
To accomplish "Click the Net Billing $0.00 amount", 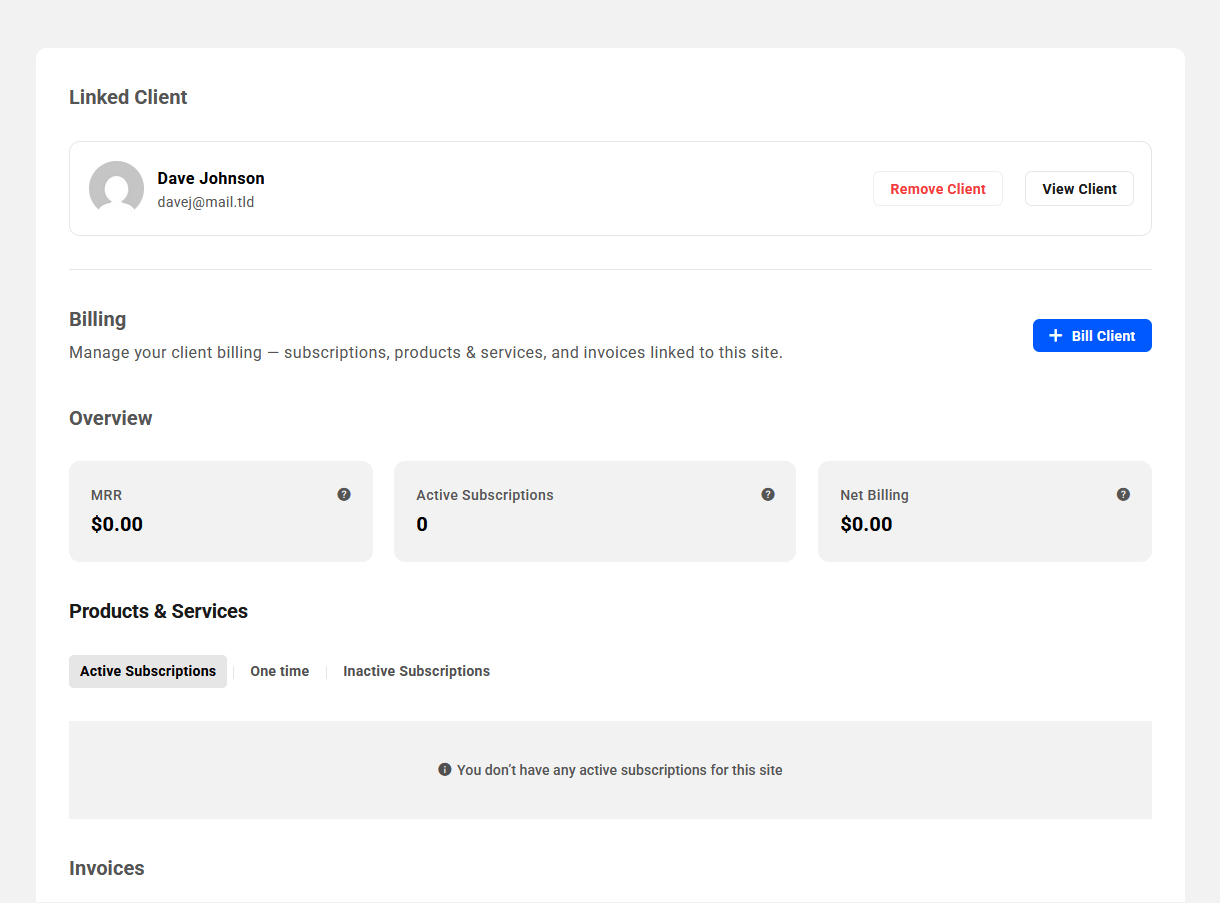I will (866, 524).
